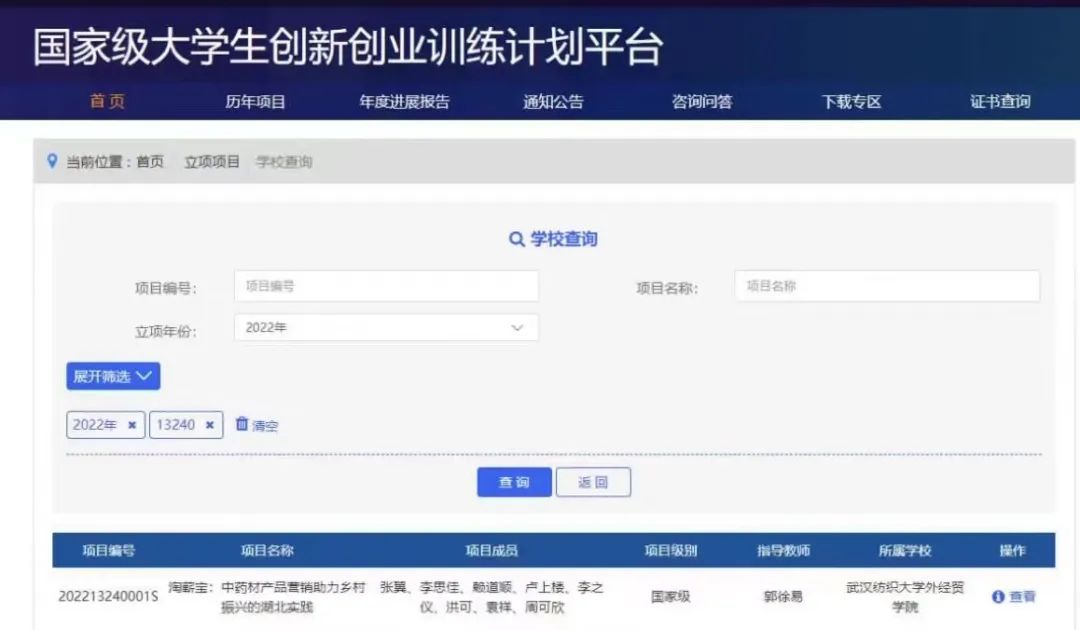Click the 返回 button
1080x630 pixels.
593,482
